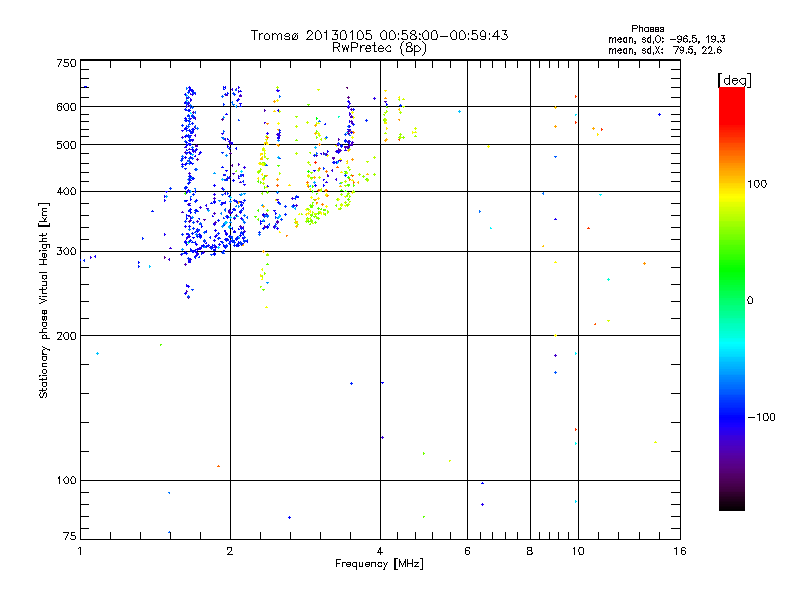The height and width of the screenshot is (600, 800).
Task: Click the 'Phases' header text
Action: coord(647,29)
